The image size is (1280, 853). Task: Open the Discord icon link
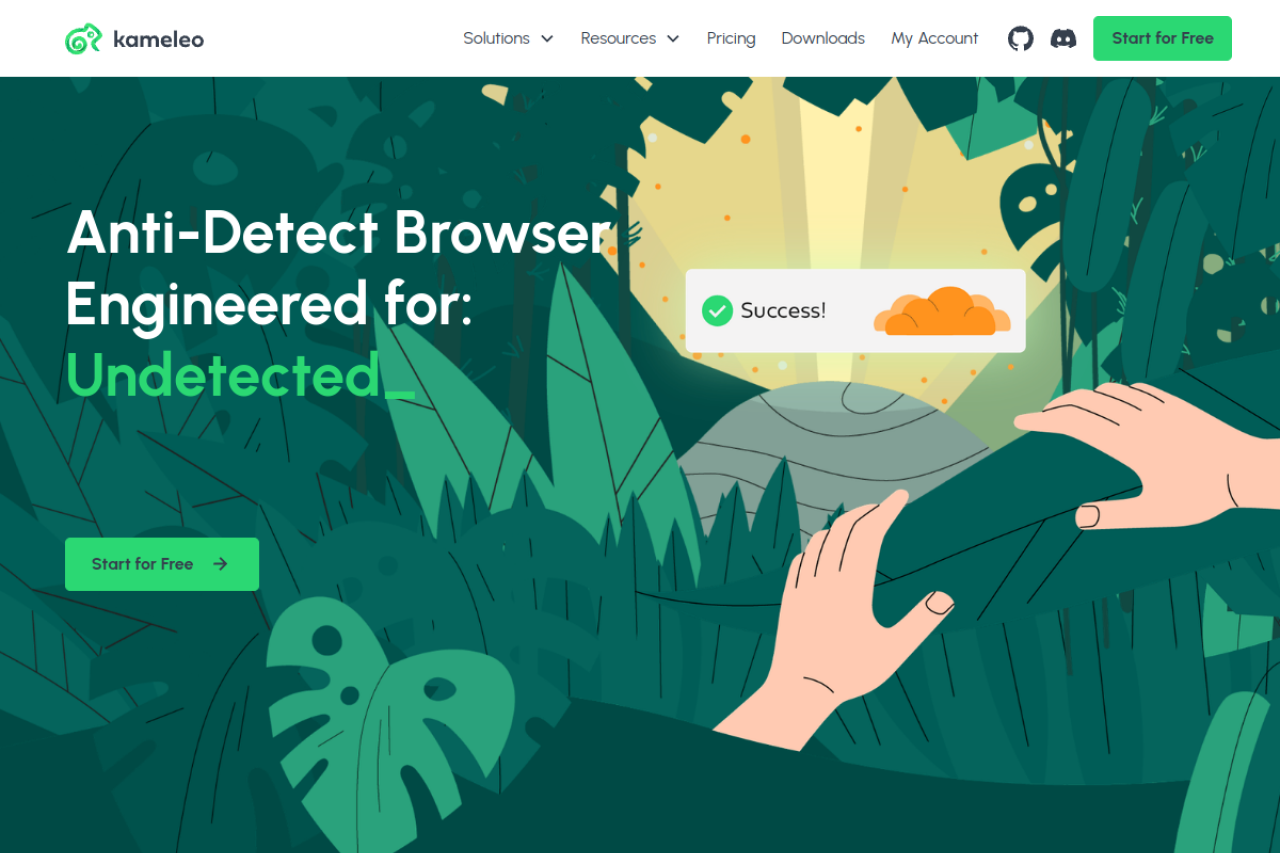(x=1063, y=39)
